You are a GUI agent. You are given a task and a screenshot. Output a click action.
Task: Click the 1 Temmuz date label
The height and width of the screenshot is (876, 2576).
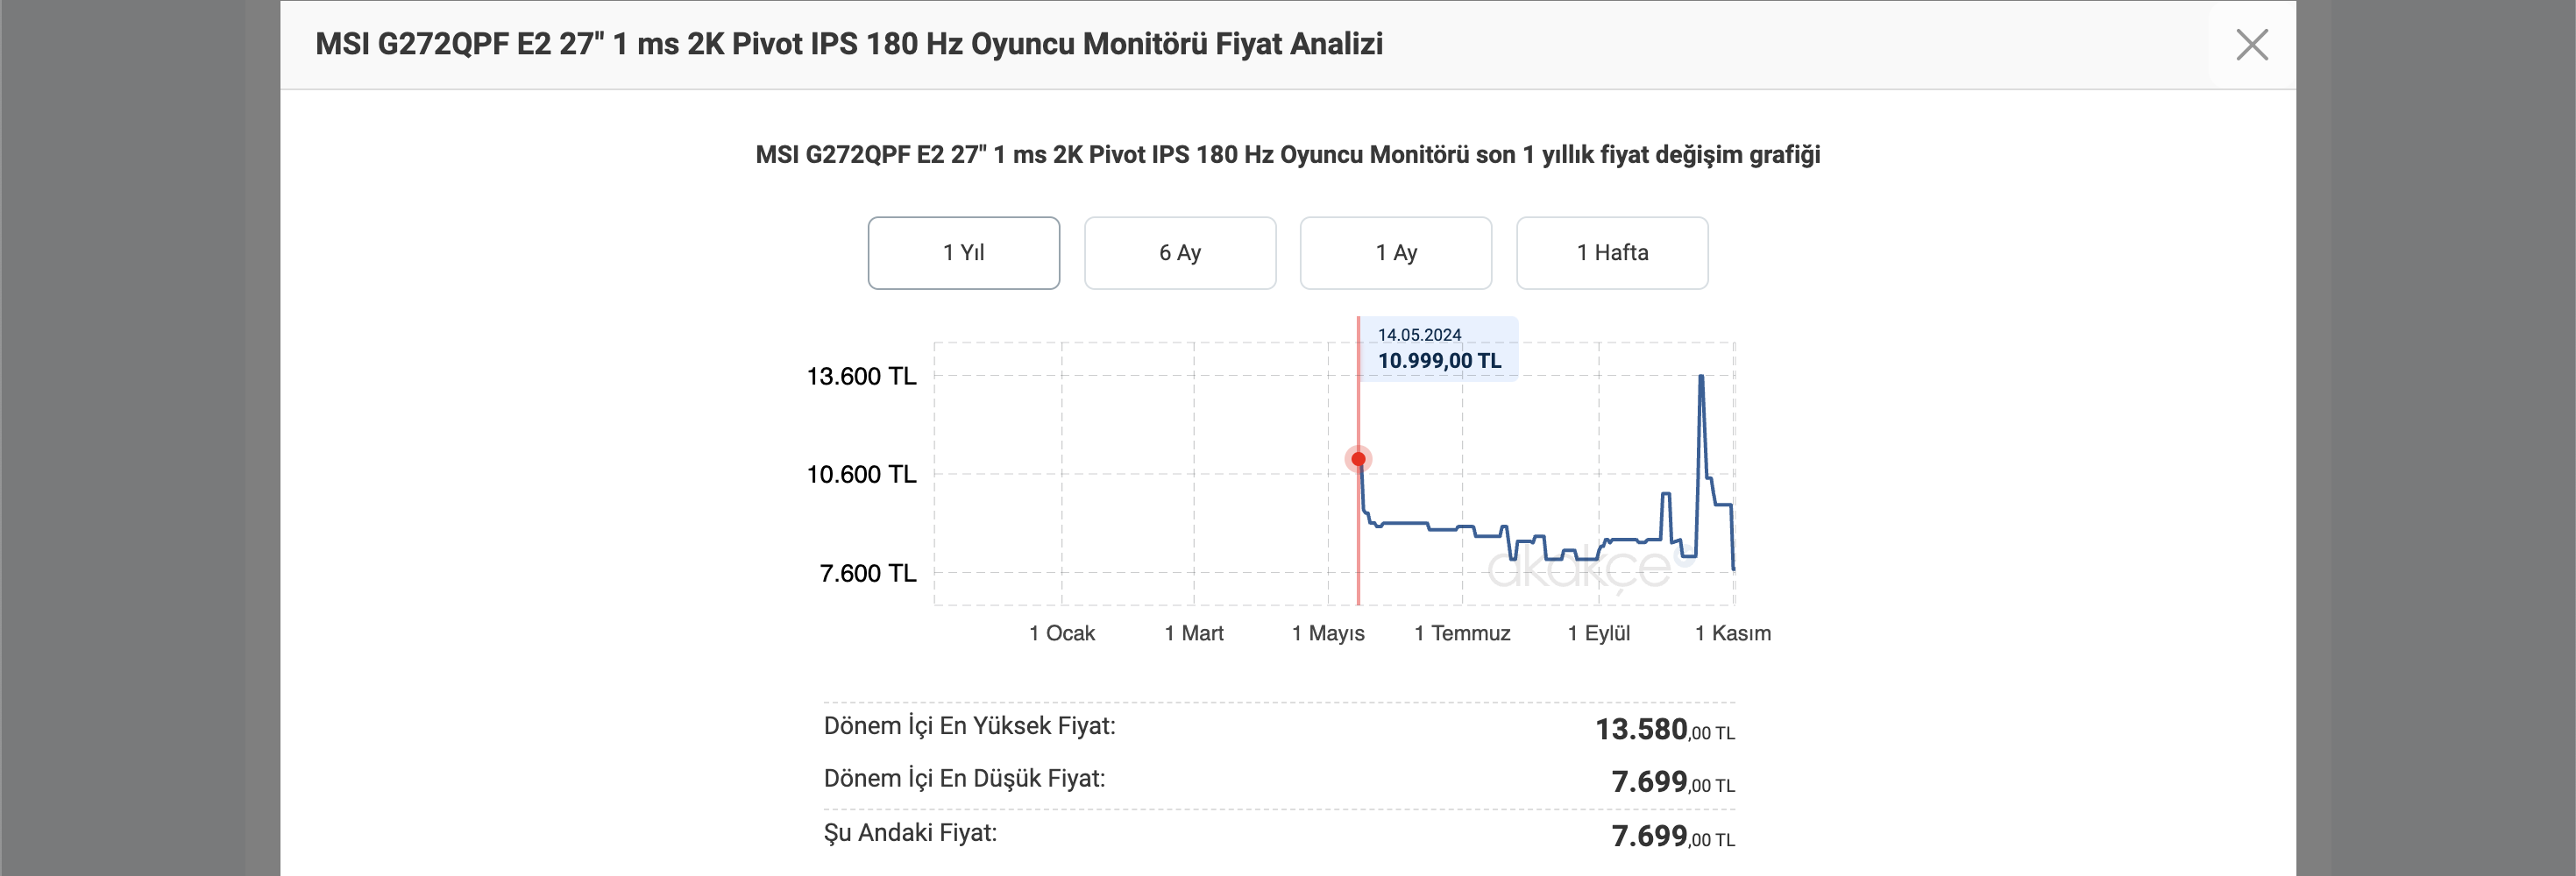[1462, 633]
